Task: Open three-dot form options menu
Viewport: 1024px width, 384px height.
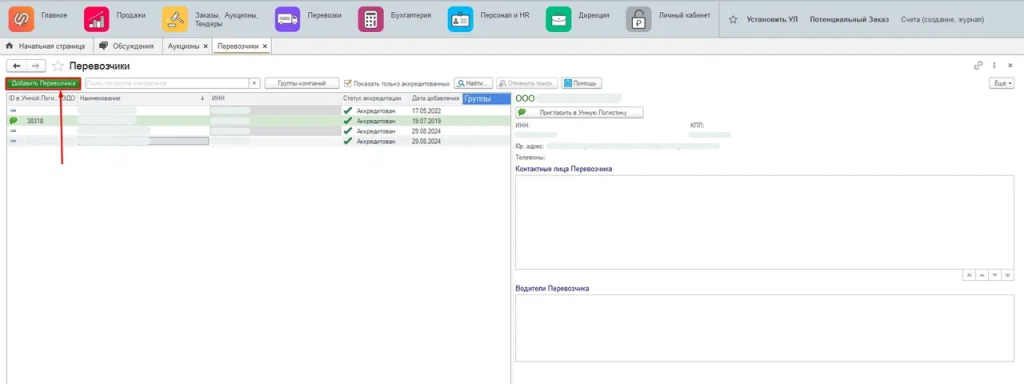Action: tap(994, 65)
